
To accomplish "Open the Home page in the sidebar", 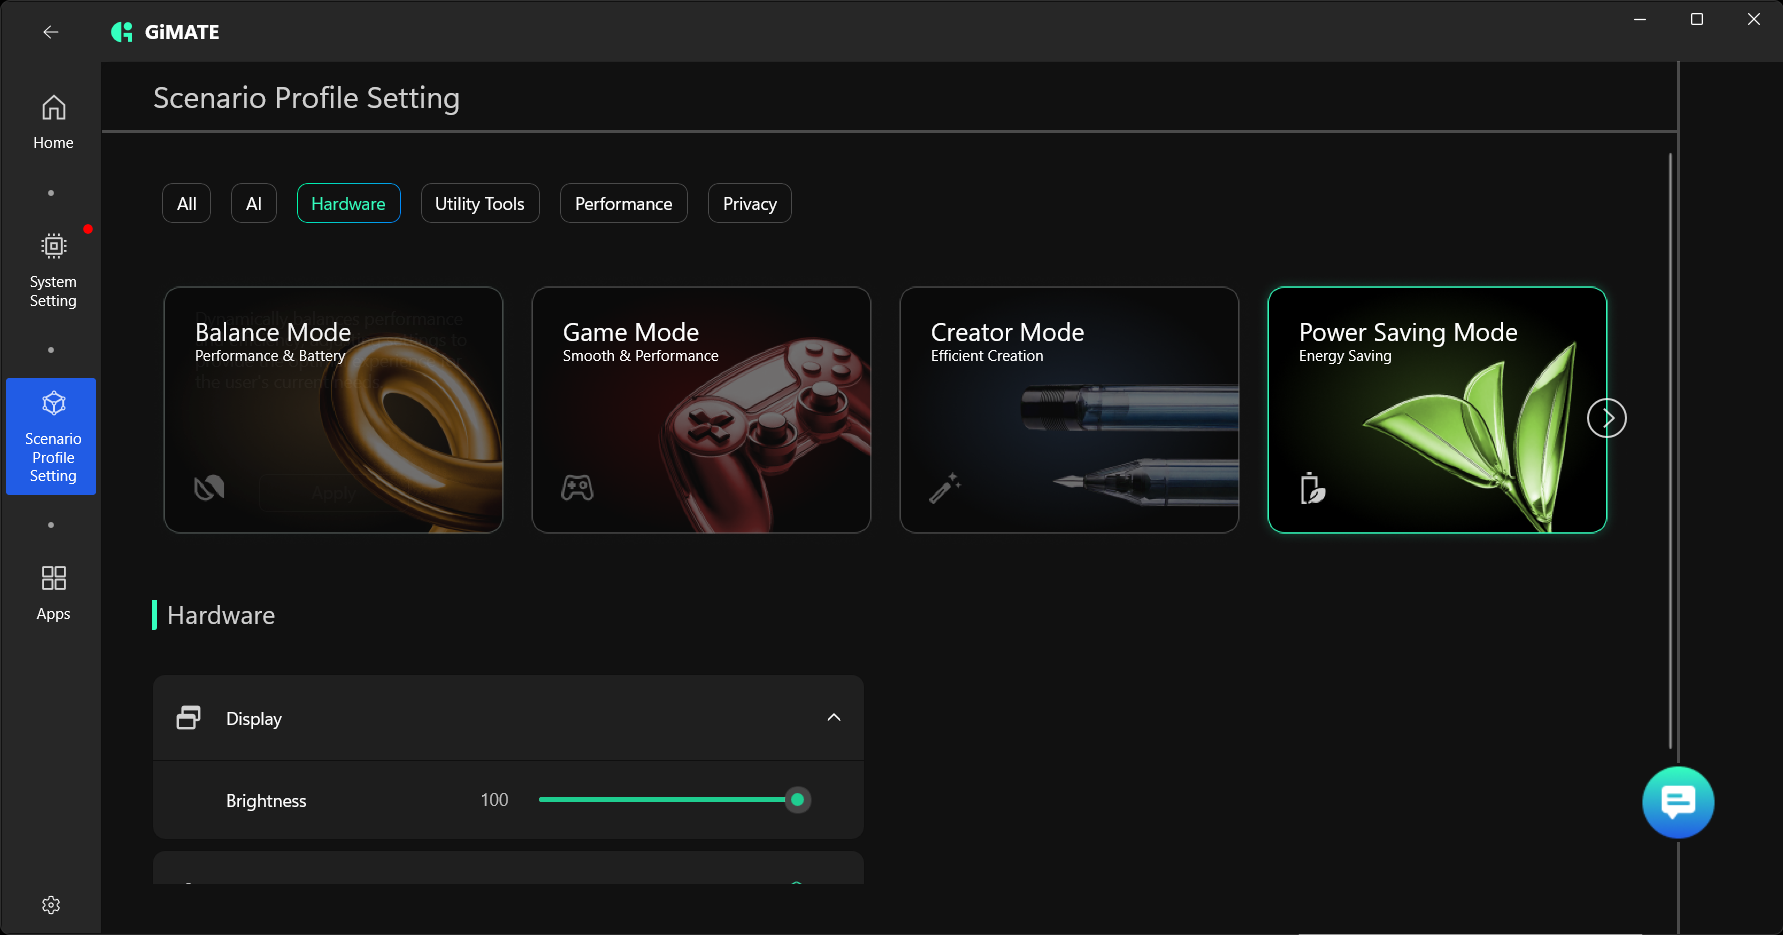I will click(53, 122).
